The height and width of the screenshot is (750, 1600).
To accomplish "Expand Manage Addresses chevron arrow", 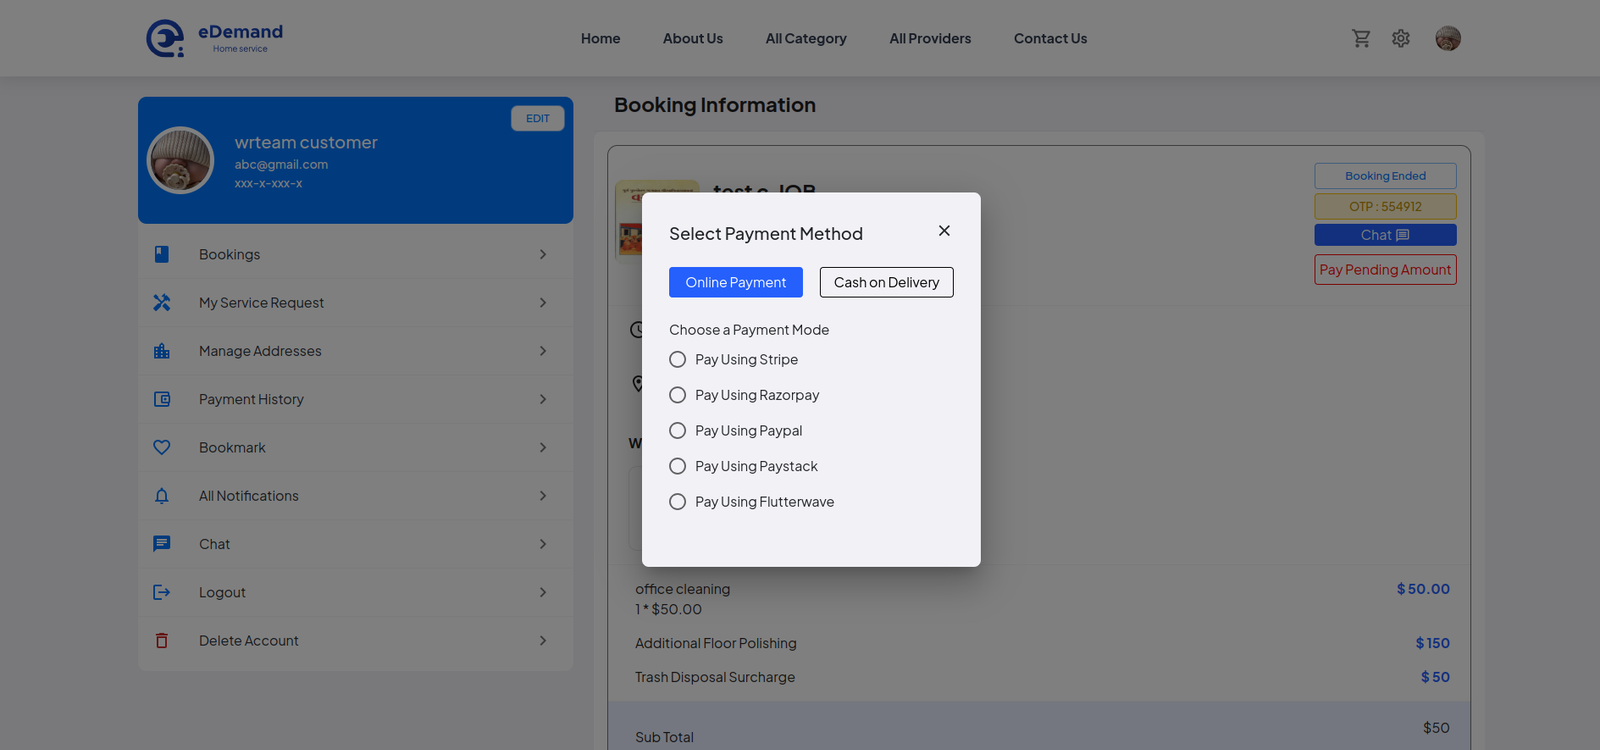I will pyautogui.click(x=543, y=351).
